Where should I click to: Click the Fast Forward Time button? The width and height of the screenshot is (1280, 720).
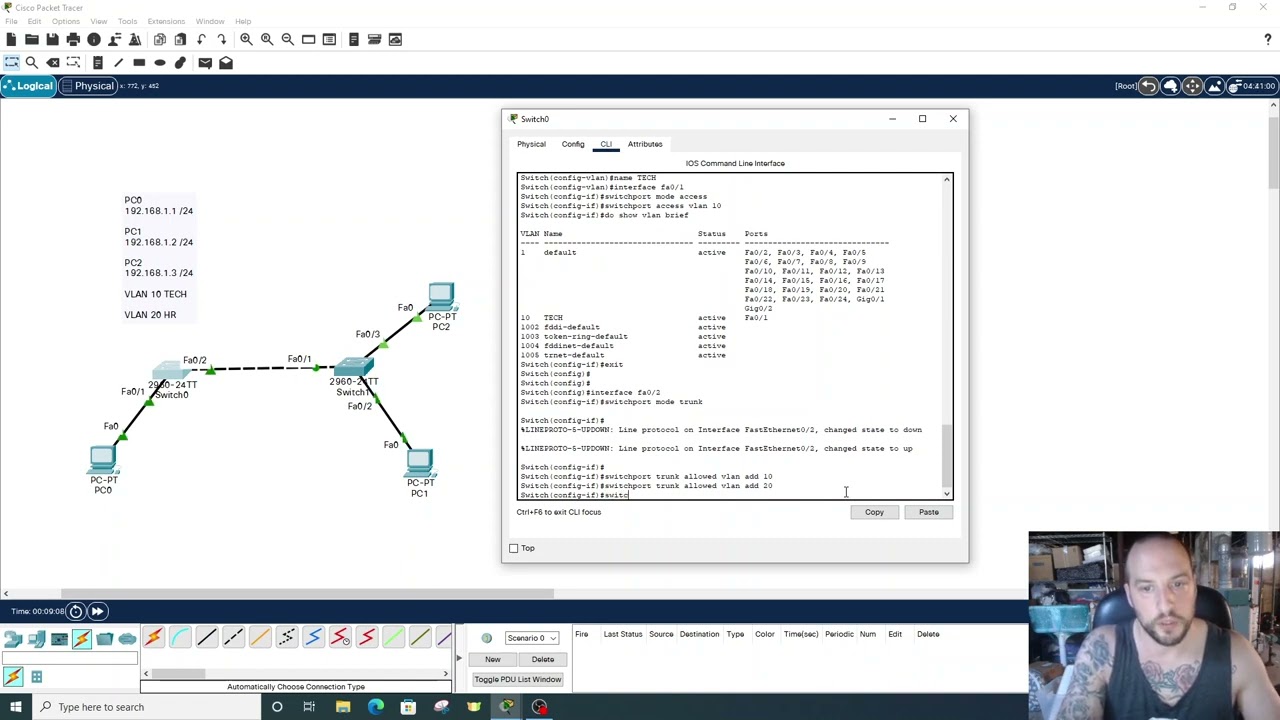tap(97, 611)
